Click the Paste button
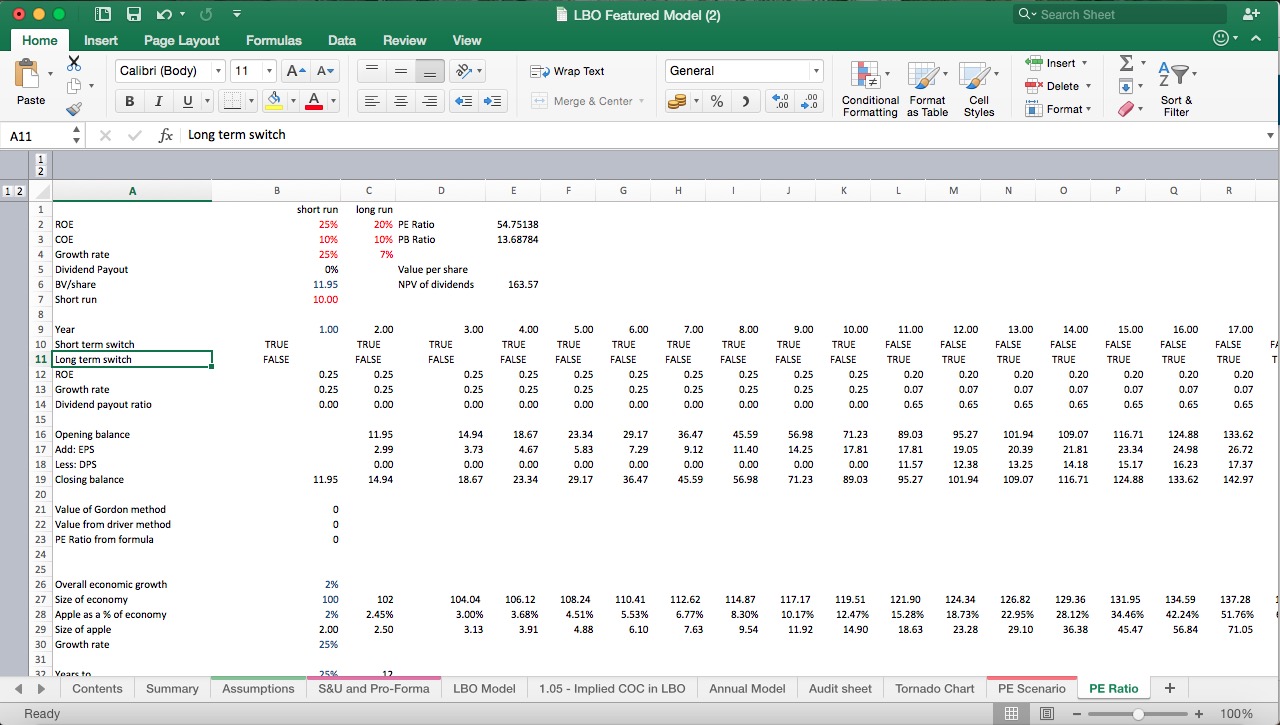The width and height of the screenshot is (1280, 725). coord(31,82)
